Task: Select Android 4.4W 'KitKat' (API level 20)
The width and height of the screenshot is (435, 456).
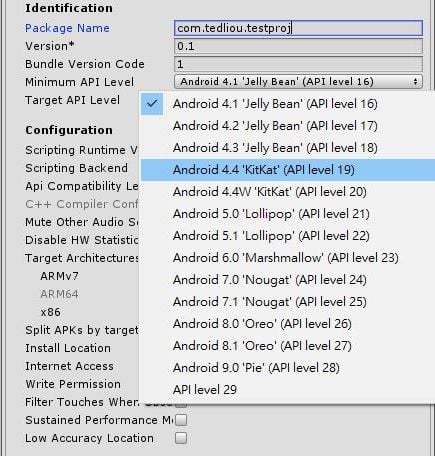Action: tap(288, 192)
